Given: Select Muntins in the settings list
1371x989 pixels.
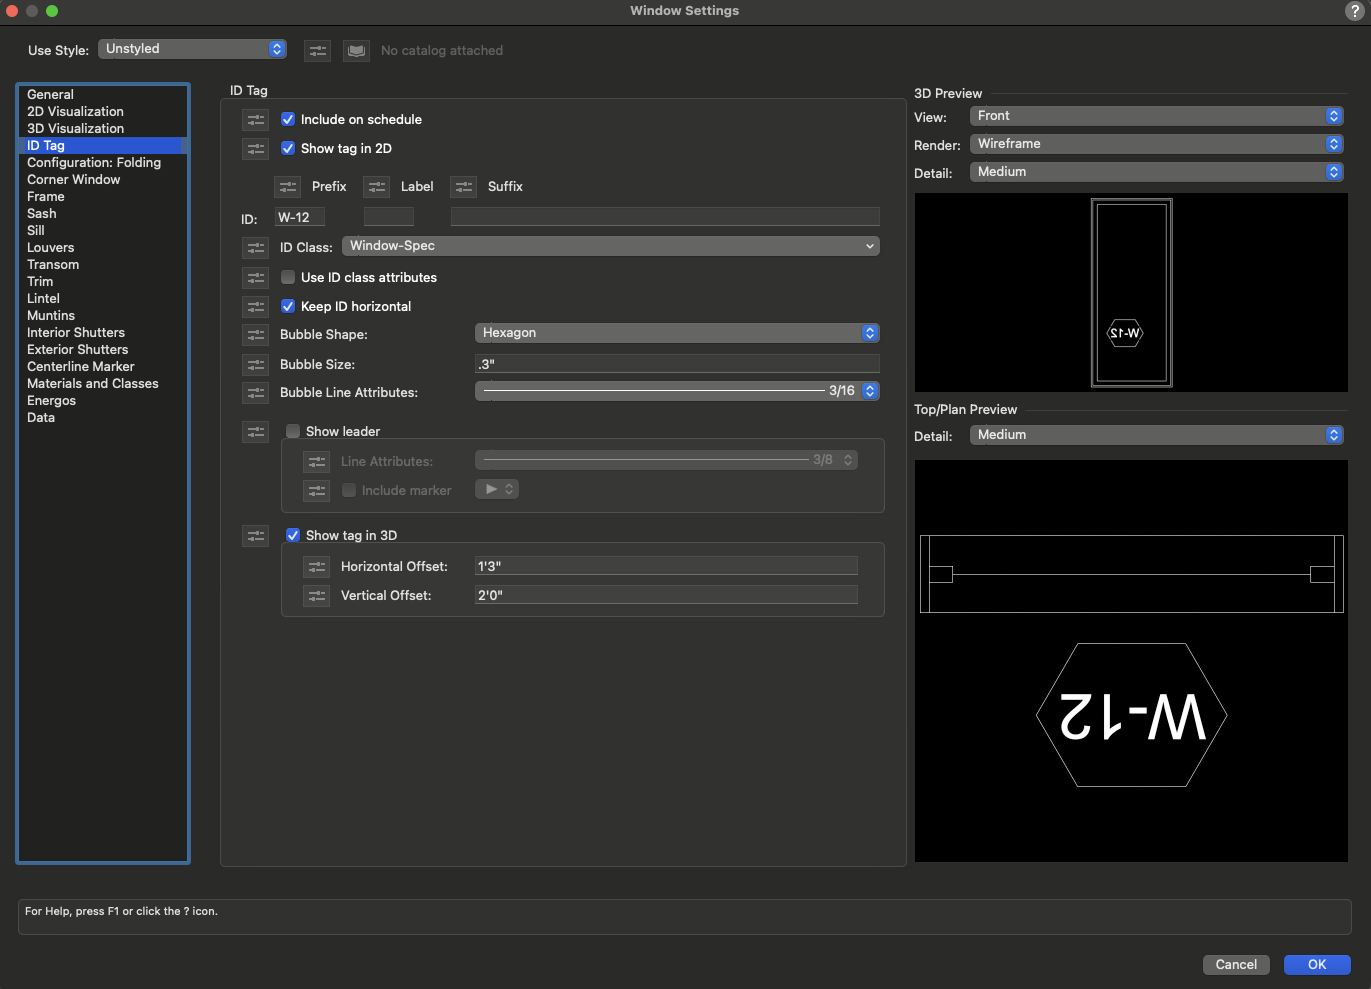Looking at the screenshot, I should coord(51,315).
